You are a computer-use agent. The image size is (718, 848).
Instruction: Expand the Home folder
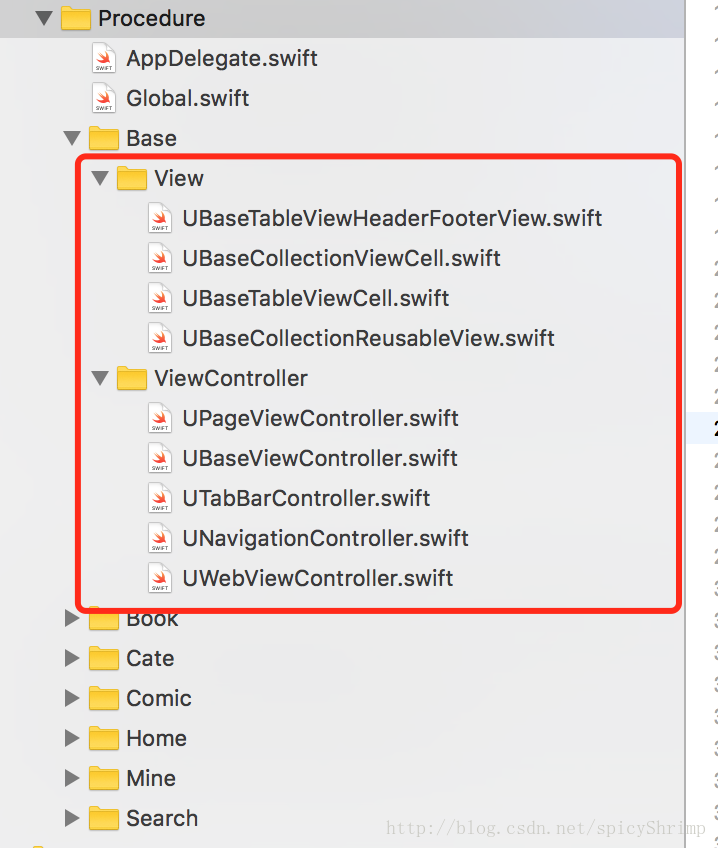point(71,738)
